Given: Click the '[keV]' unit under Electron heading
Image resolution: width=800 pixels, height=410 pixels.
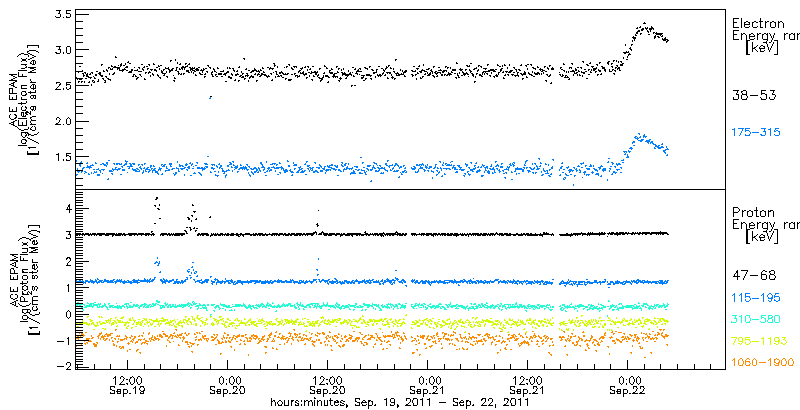Looking at the screenshot, I should tap(762, 48).
